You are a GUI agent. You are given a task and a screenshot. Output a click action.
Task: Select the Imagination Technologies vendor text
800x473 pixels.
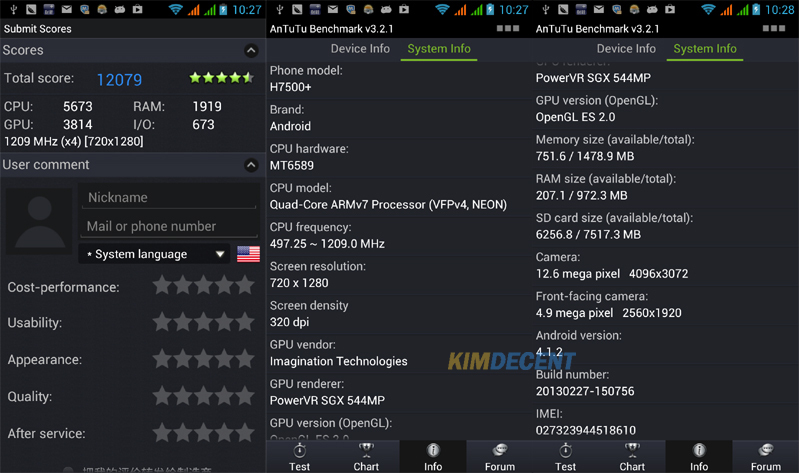point(338,361)
